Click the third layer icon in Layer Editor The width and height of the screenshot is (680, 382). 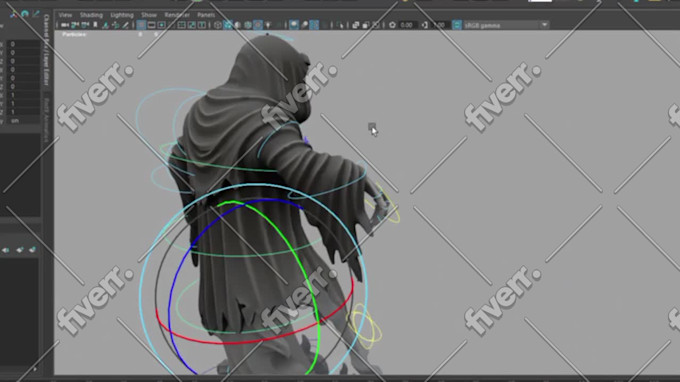pyautogui.click(x=33, y=250)
